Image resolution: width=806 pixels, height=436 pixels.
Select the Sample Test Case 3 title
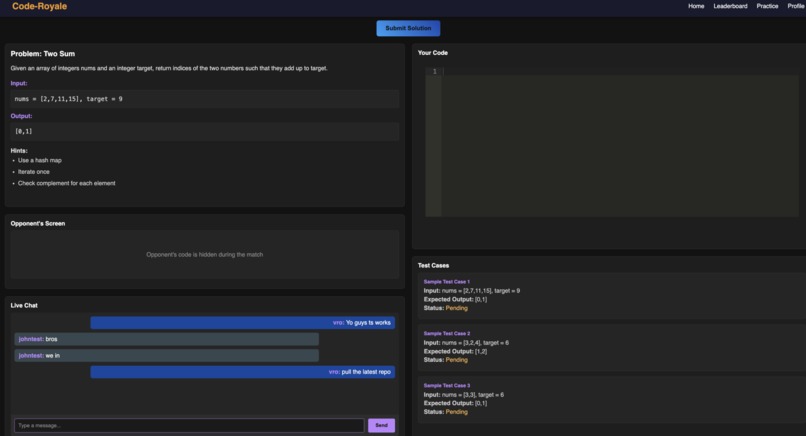point(447,386)
